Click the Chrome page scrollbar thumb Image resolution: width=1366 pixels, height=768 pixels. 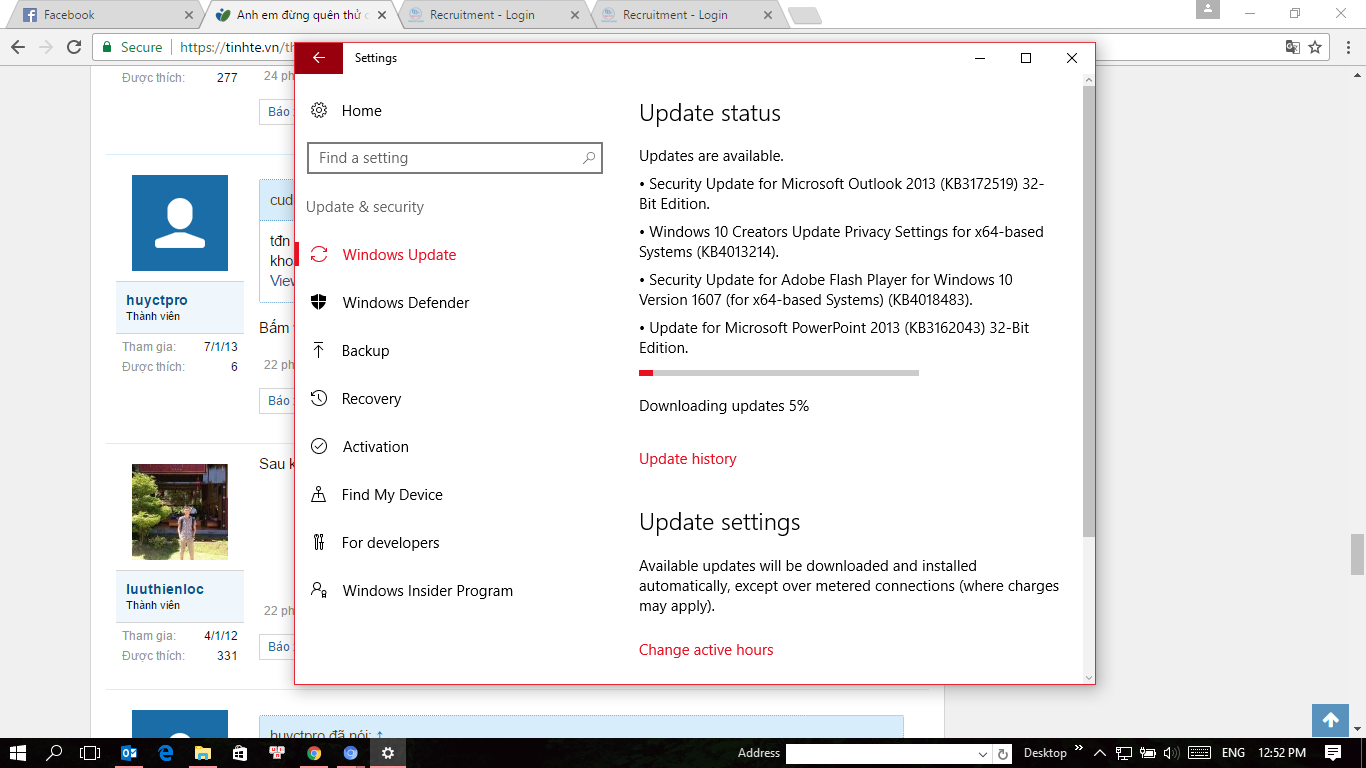[1357, 554]
